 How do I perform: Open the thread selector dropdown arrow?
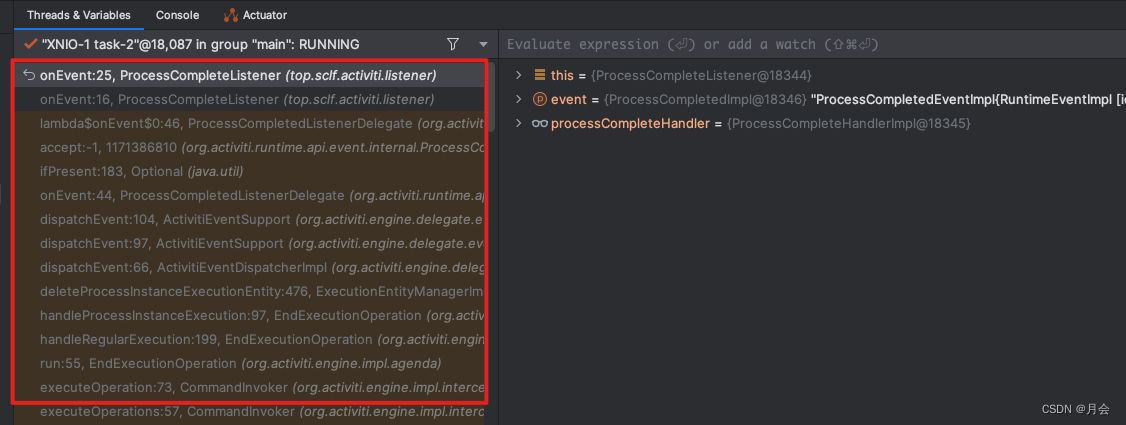click(484, 44)
